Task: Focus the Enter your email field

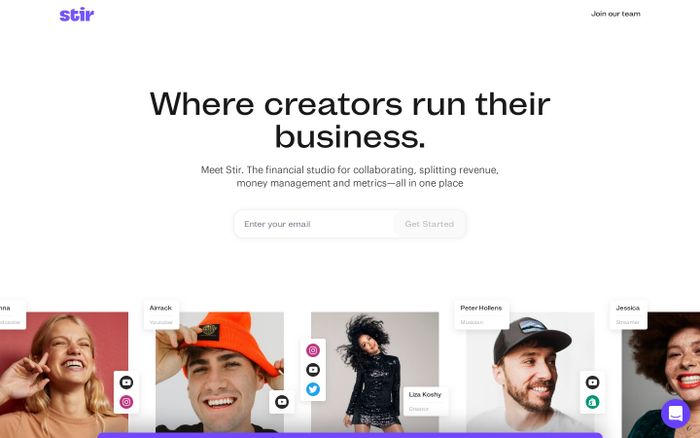Action: coord(315,224)
